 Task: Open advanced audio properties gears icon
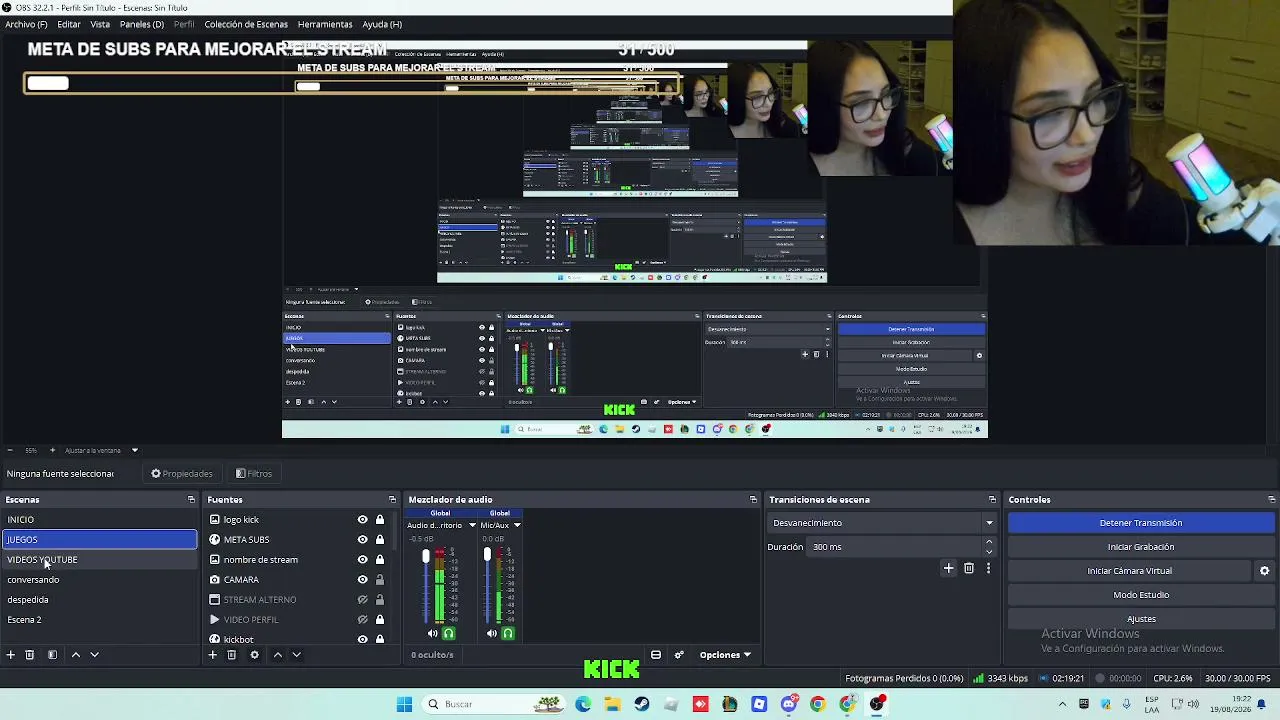679,655
